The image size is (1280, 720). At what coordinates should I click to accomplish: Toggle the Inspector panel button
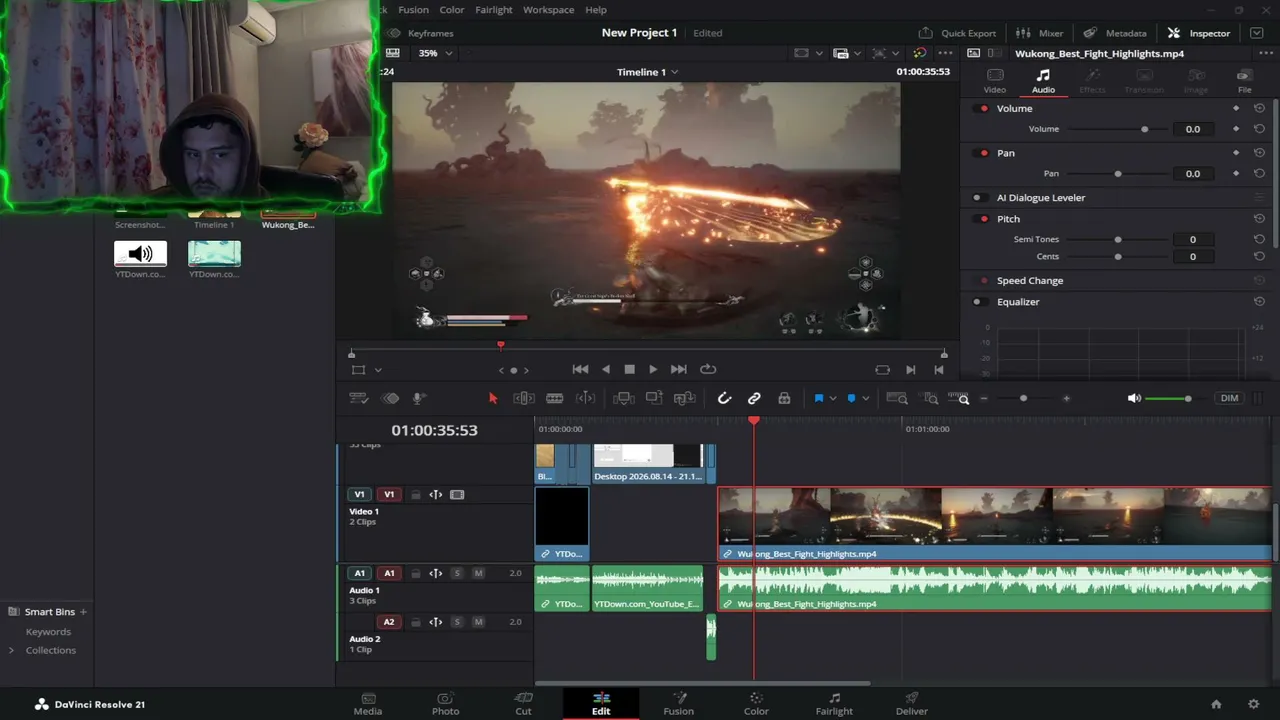click(1199, 33)
